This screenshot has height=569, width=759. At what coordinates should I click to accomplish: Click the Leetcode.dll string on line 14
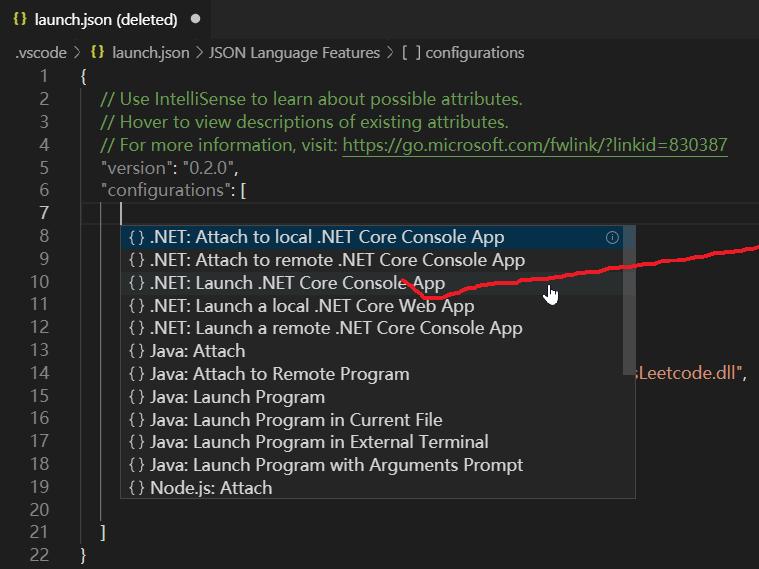(691, 373)
